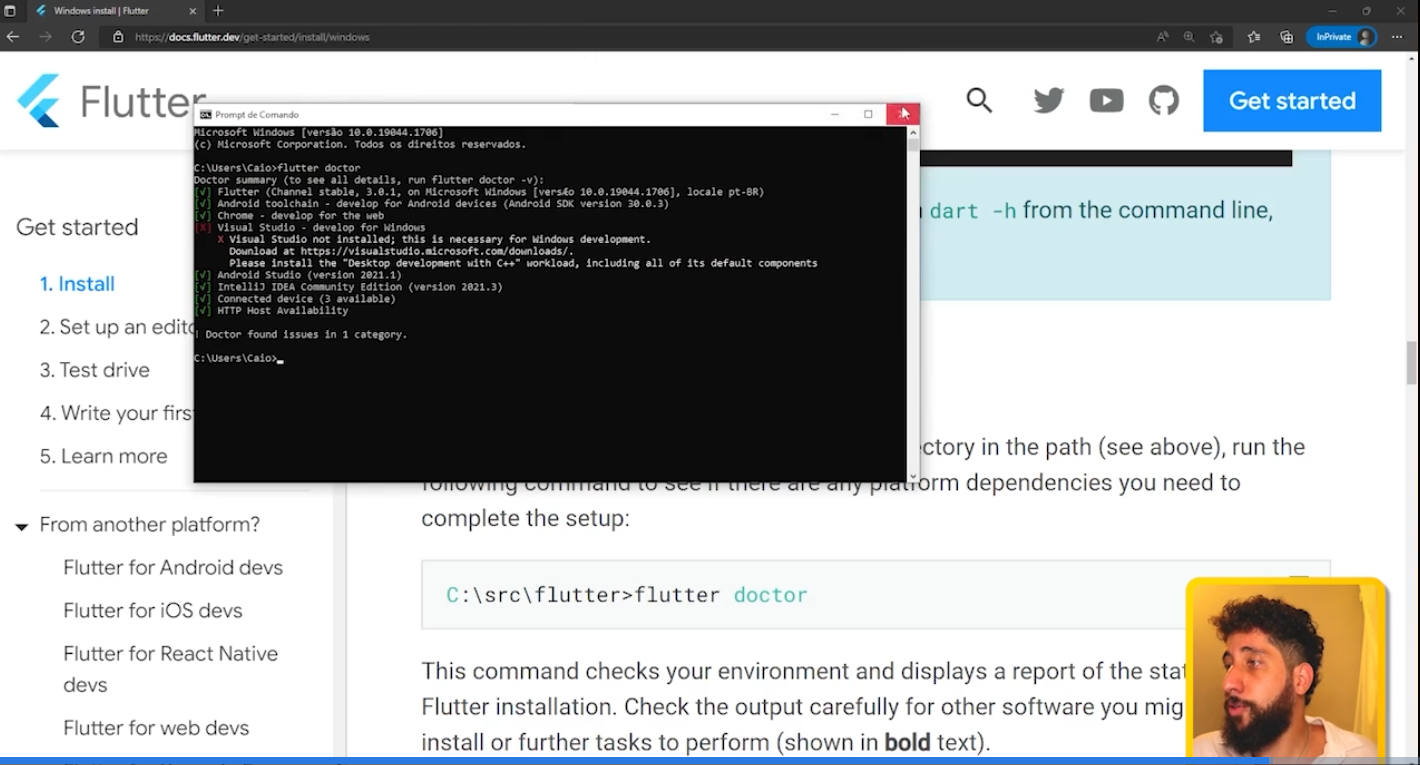Click the HTTP Host Availability line
The height and width of the screenshot is (765, 1420).
point(272,311)
